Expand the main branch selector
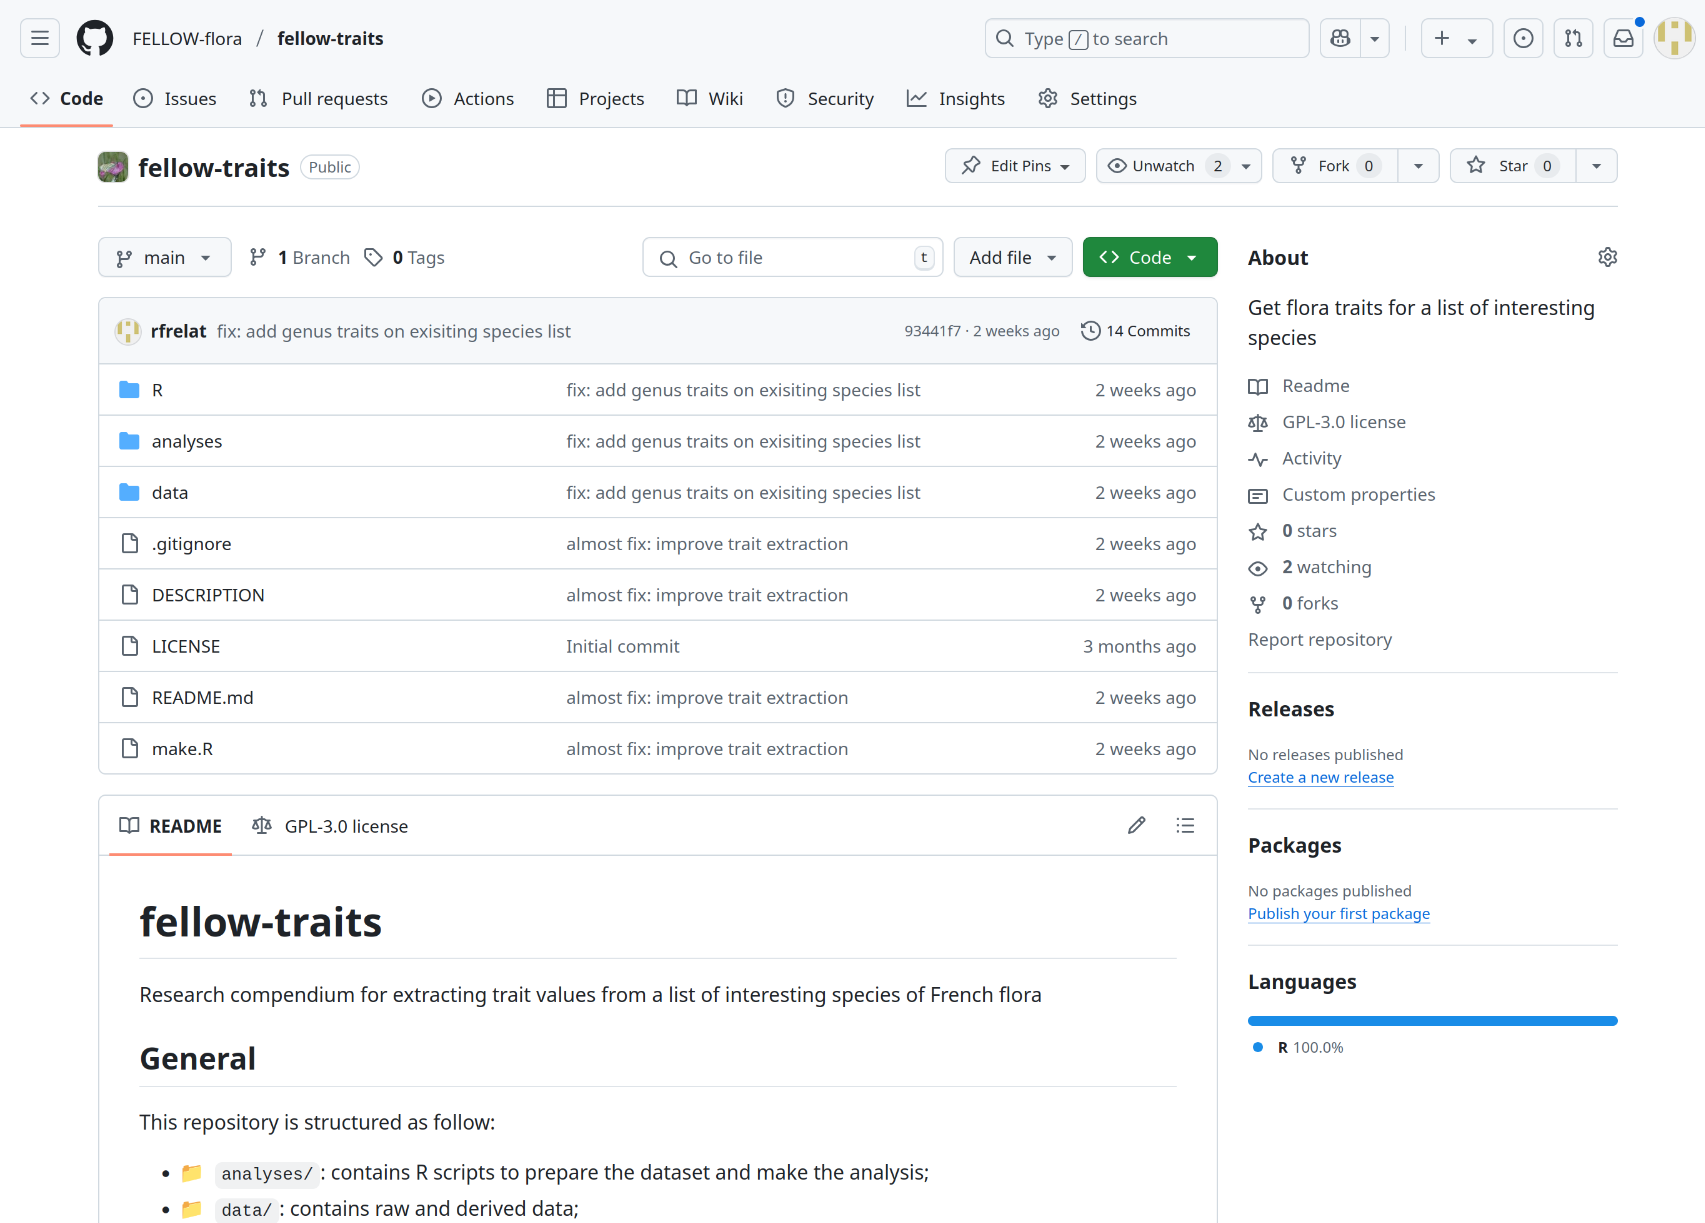The image size is (1705, 1223). coord(164,258)
